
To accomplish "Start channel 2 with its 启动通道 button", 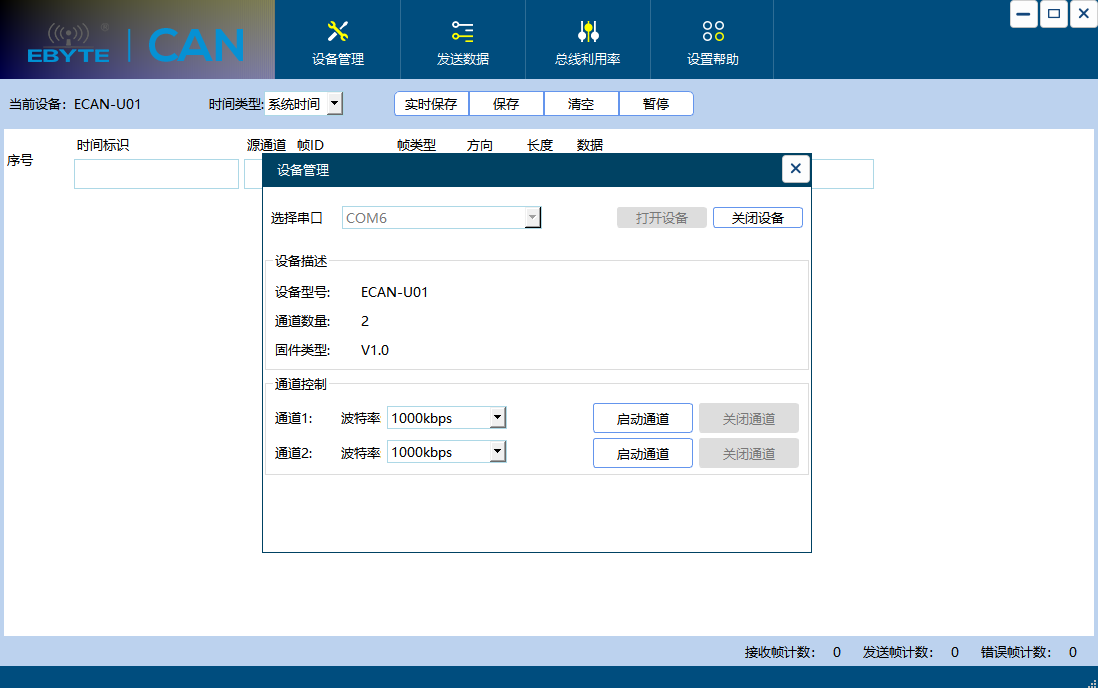I will 642,452.
